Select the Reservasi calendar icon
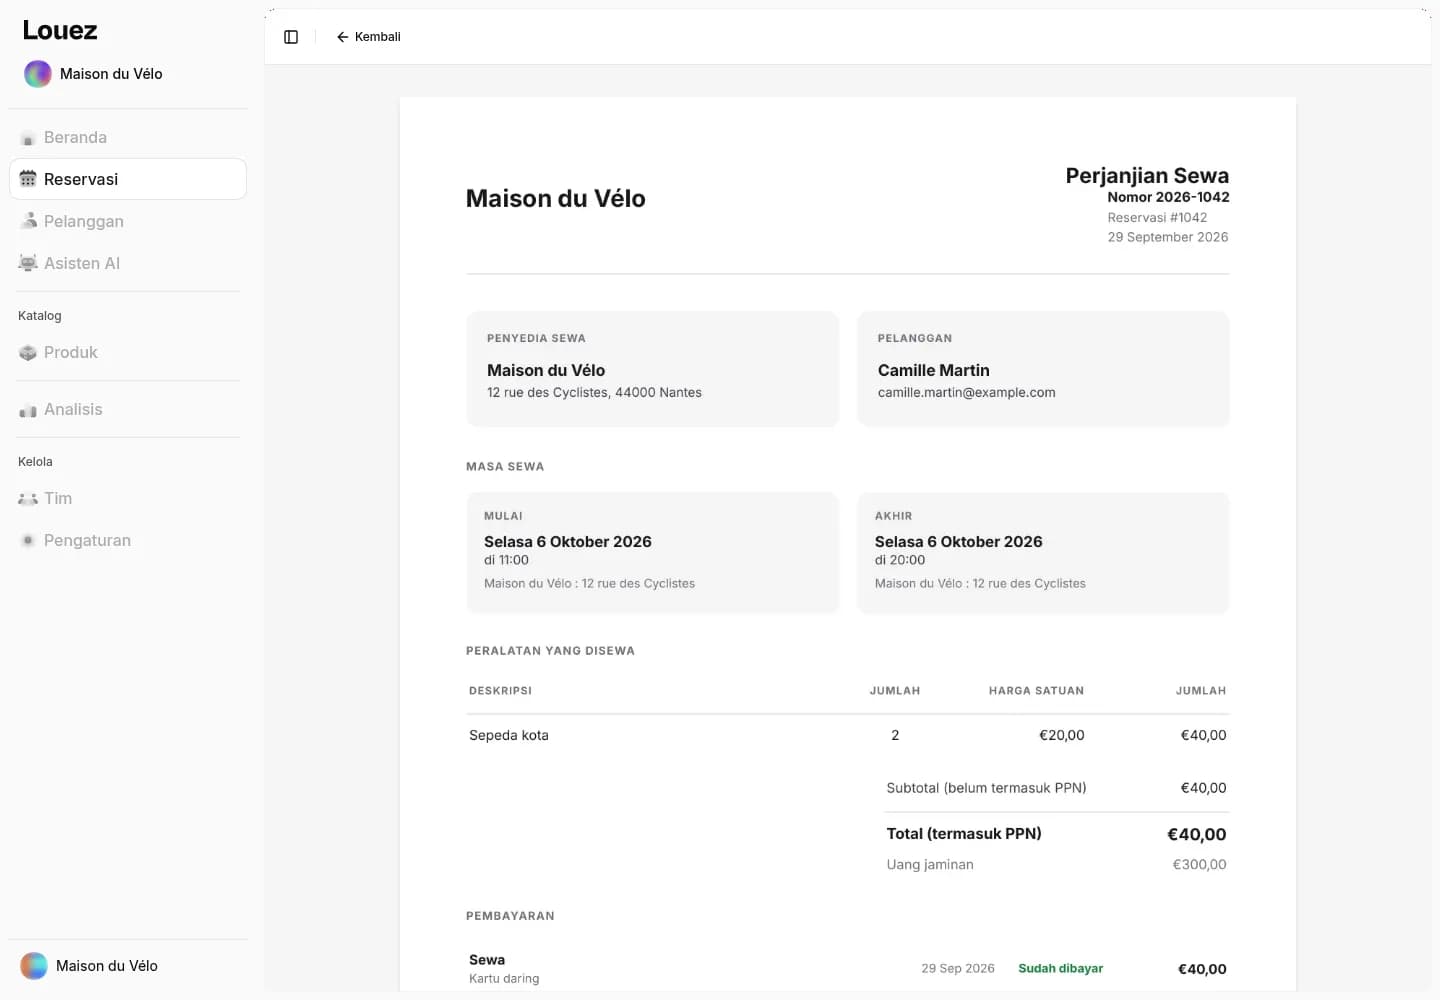Image resolution: width=1440 pixels, height=1000 pixels. (x=28, y=179)
